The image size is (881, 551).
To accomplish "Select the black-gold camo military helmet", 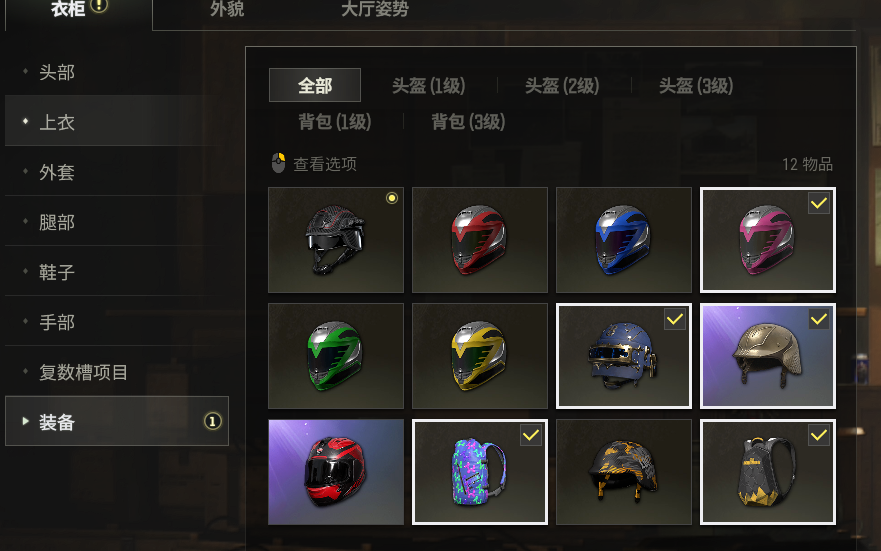I will tap(624, 472).
